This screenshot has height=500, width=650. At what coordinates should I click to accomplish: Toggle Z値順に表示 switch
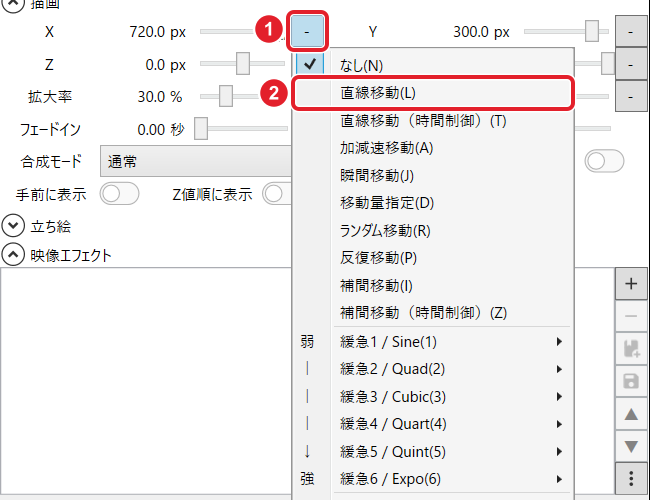(x=278, y=194)
